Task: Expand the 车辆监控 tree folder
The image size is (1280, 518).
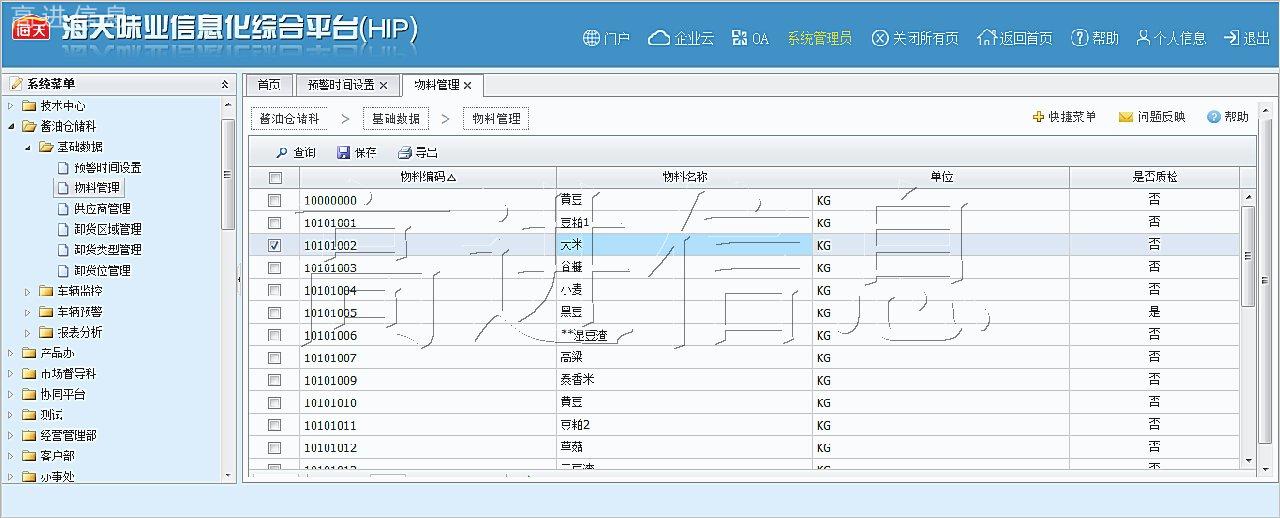Action: click(28, 291)
